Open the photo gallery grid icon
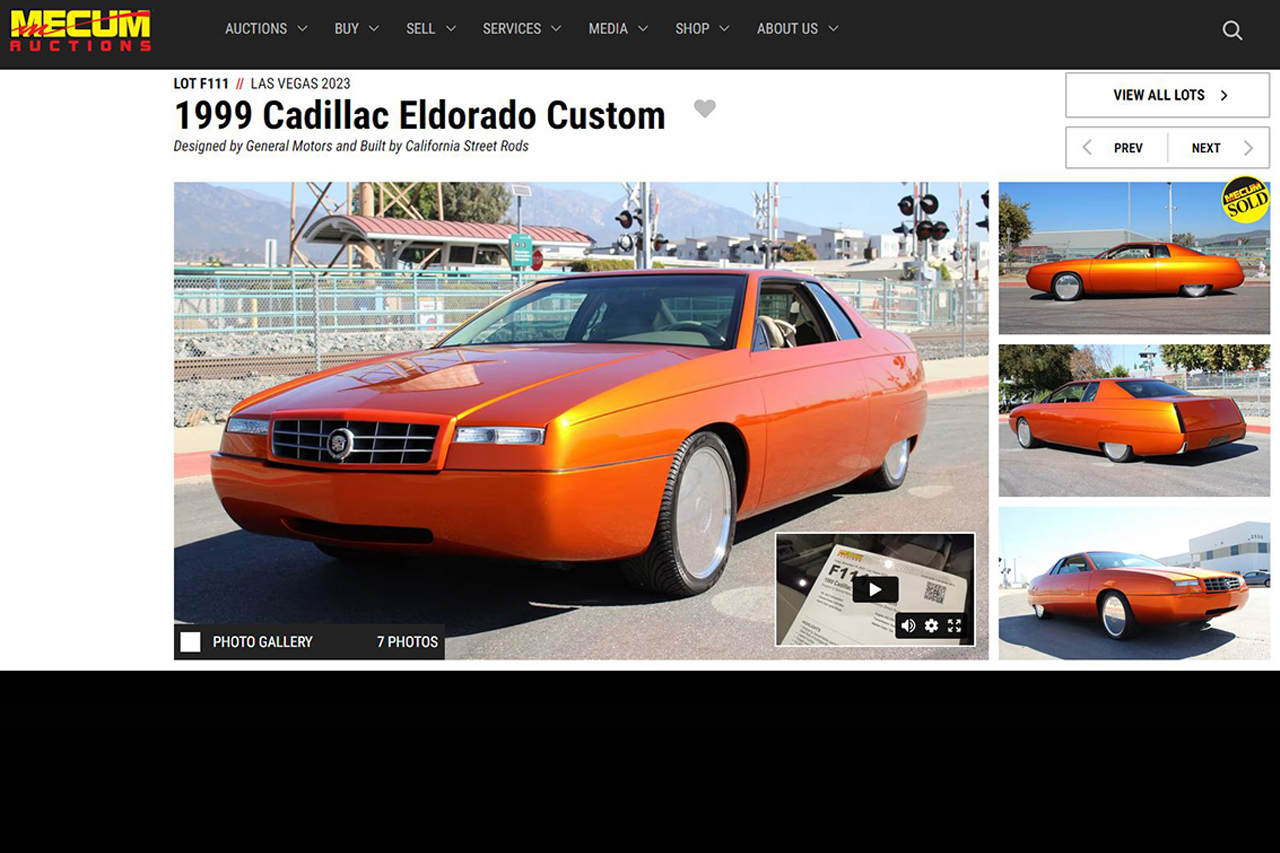This screenshot has height=853, width=1280. tap(190, 642)
